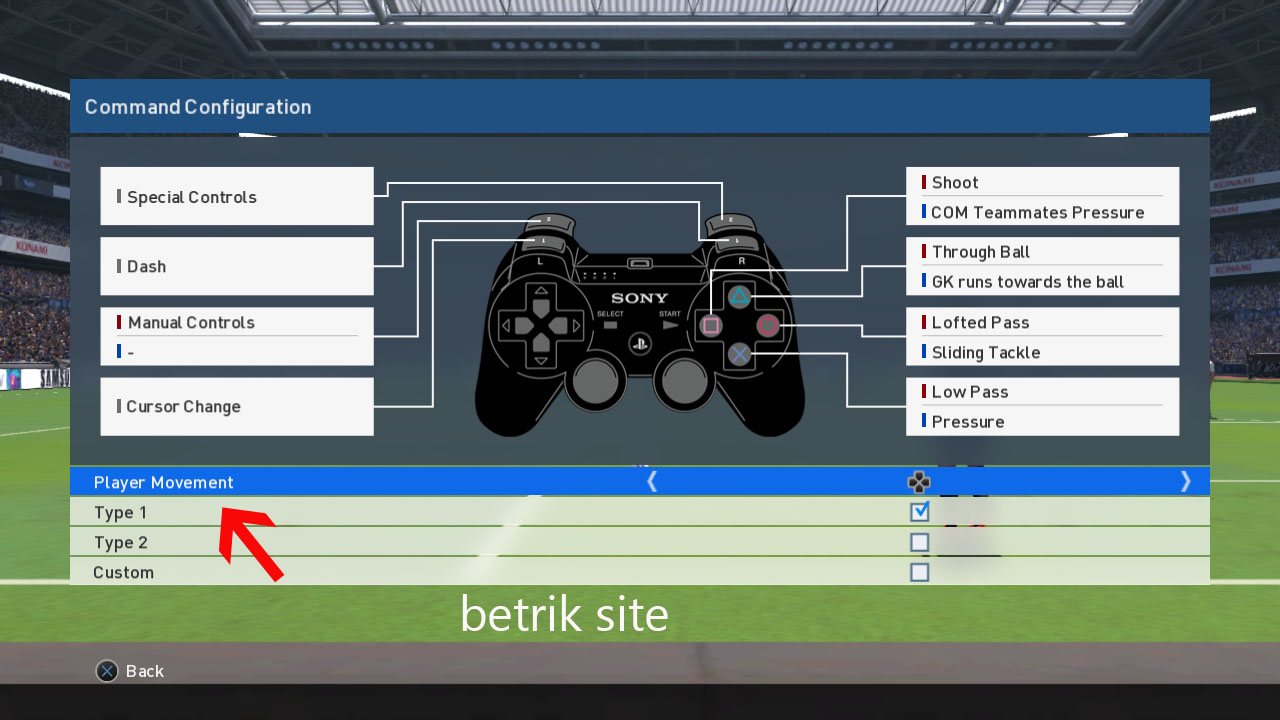Screen dimensions: 1280x720
Task: Select the Player Movement row
Action: coord(164,482)
